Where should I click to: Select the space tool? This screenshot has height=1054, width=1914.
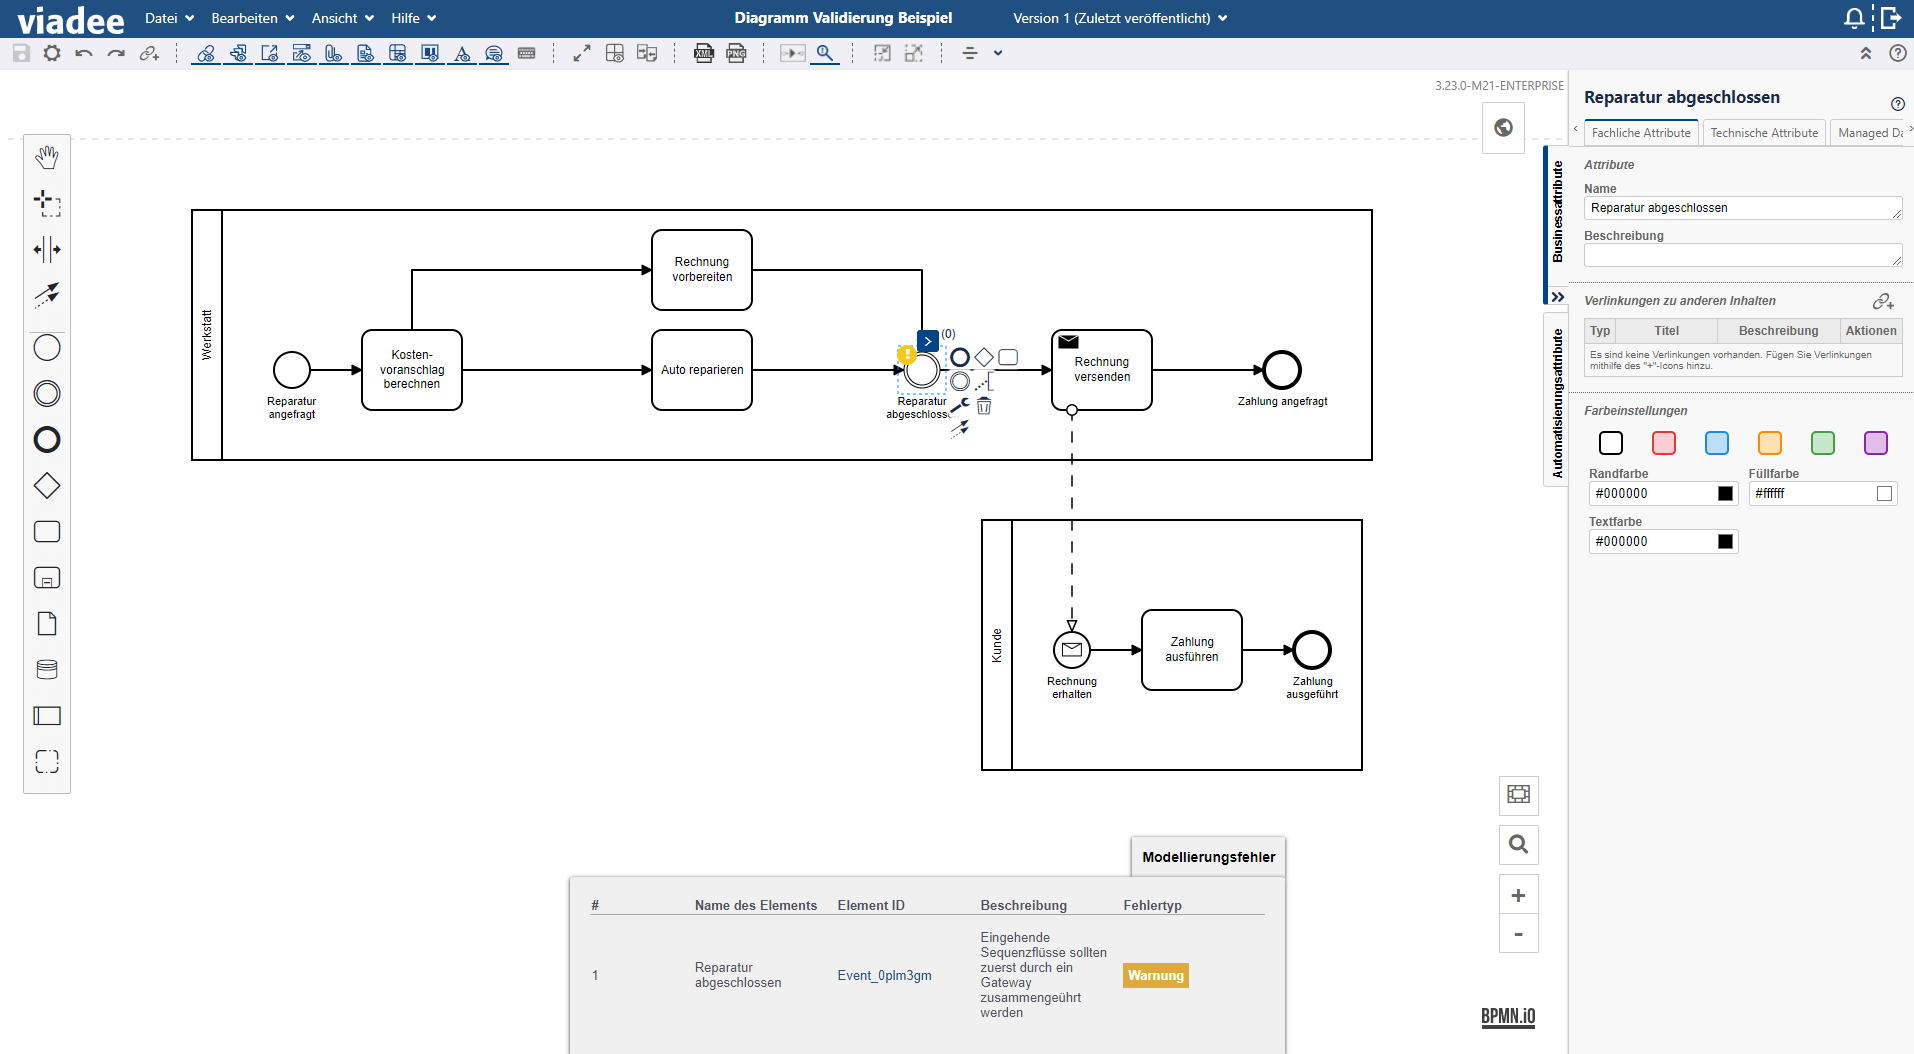[47, 249]
